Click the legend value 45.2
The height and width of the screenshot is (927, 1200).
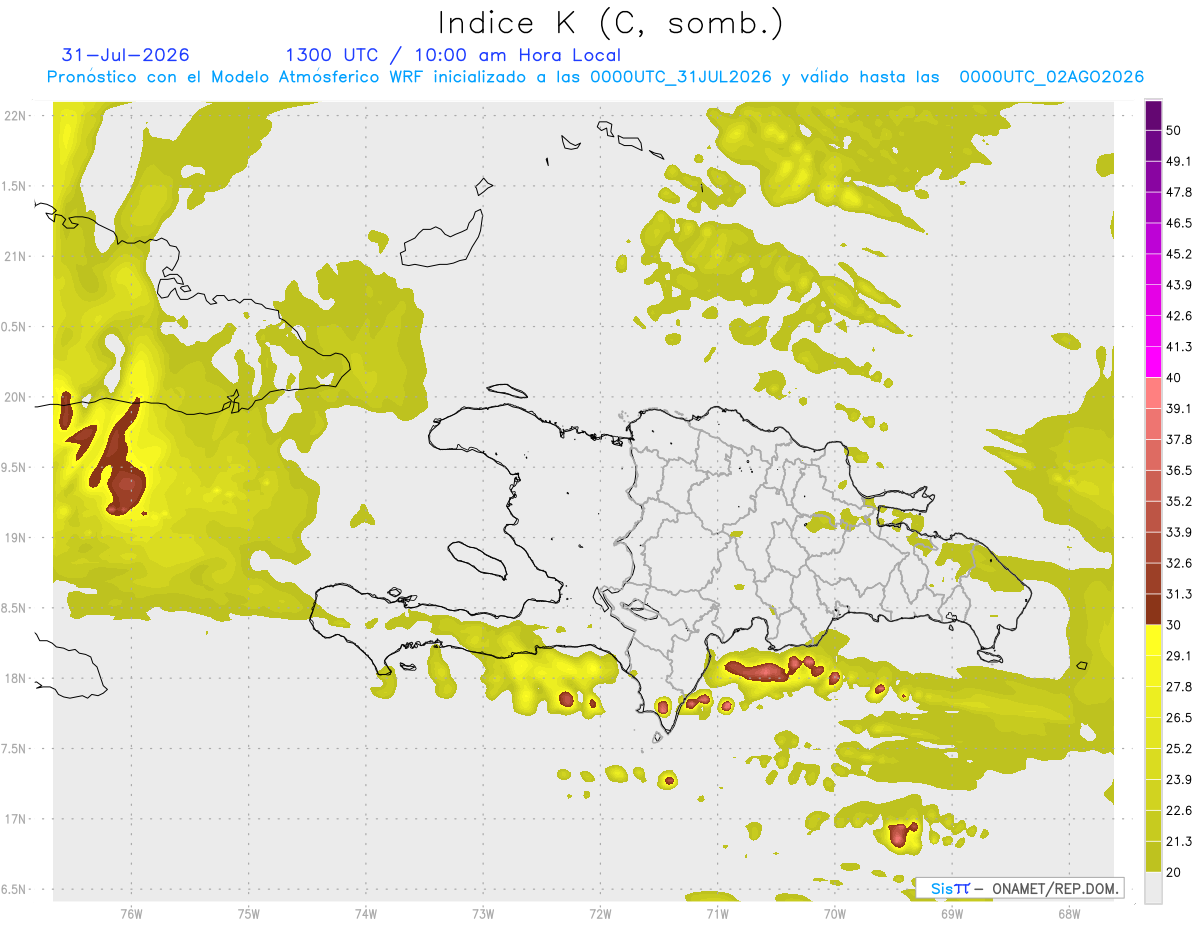pyautogui.click(x=1179, y=254)
